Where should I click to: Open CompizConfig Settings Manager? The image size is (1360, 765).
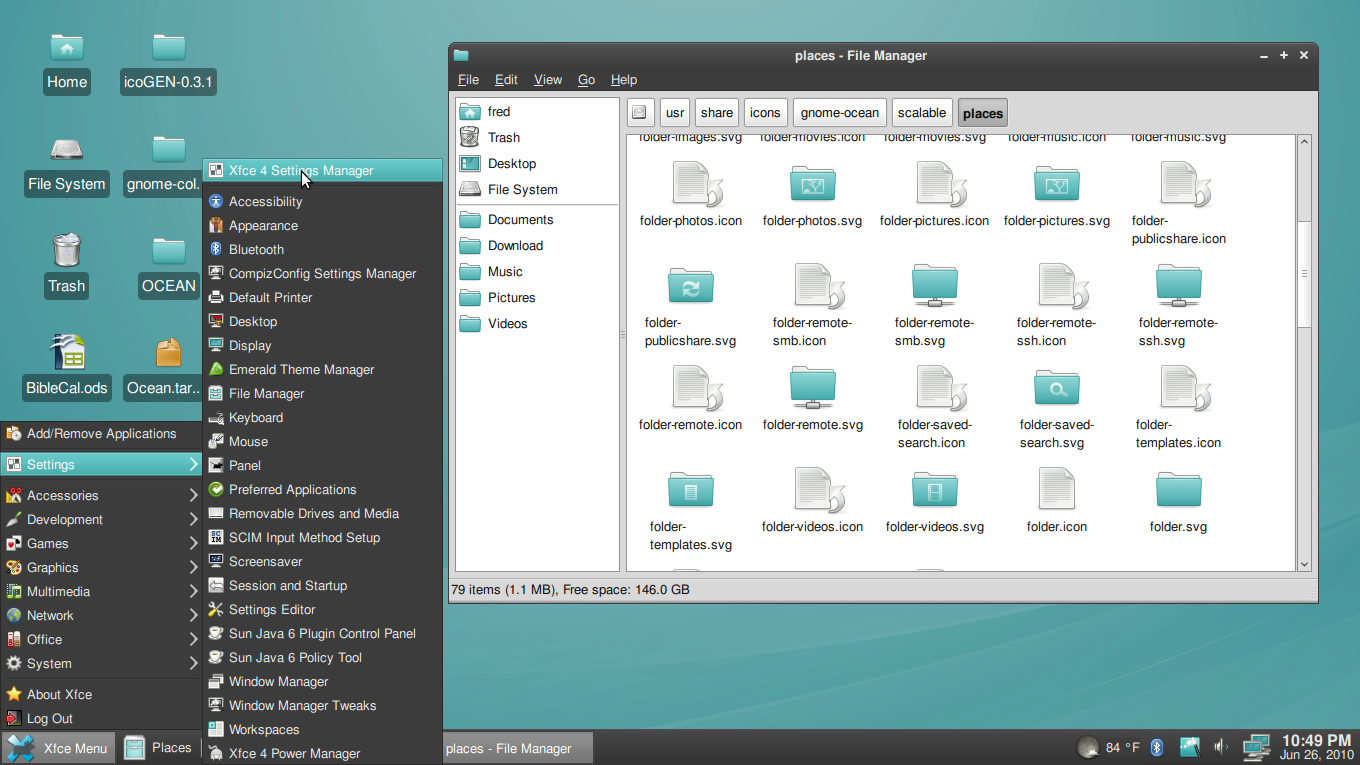click(x=322, y=273)
